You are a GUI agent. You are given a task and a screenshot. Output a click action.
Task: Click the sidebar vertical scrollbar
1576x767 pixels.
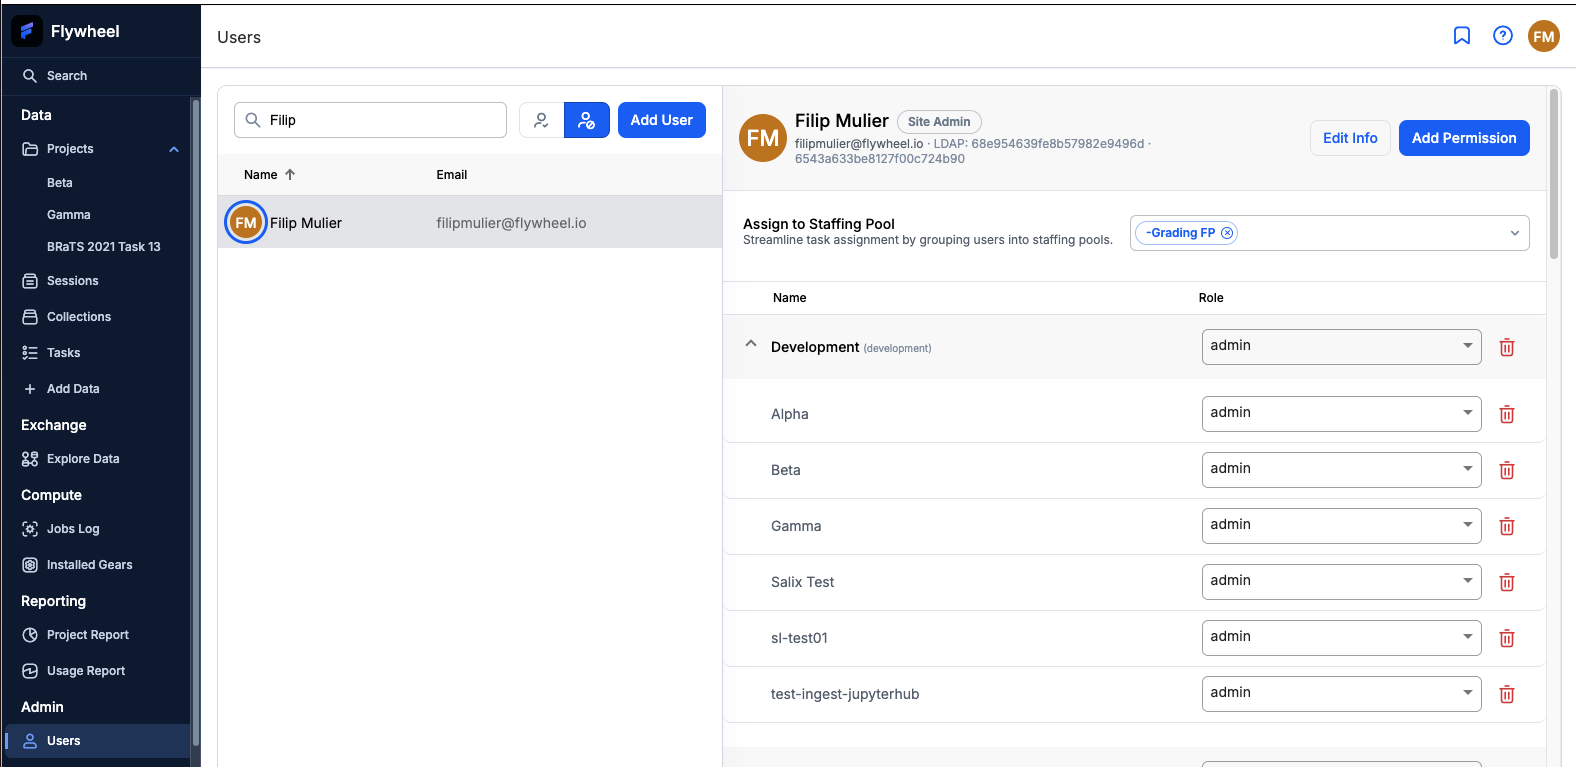pyautogui.click(x=195, y=420)
